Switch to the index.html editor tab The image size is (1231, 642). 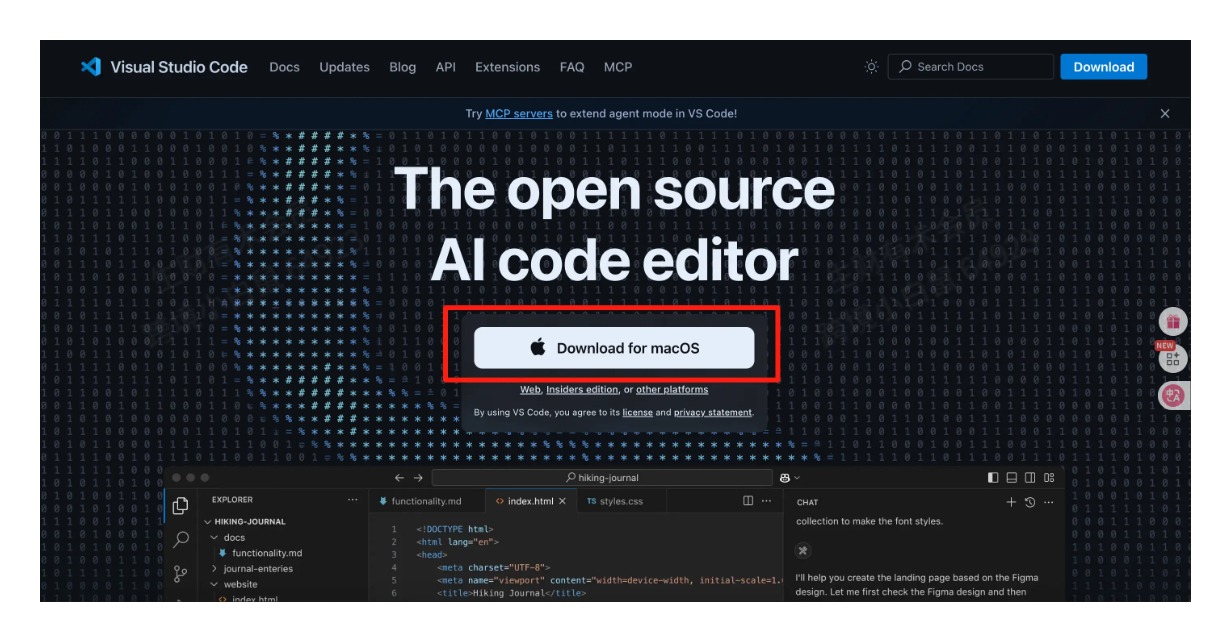click(531, 501)
